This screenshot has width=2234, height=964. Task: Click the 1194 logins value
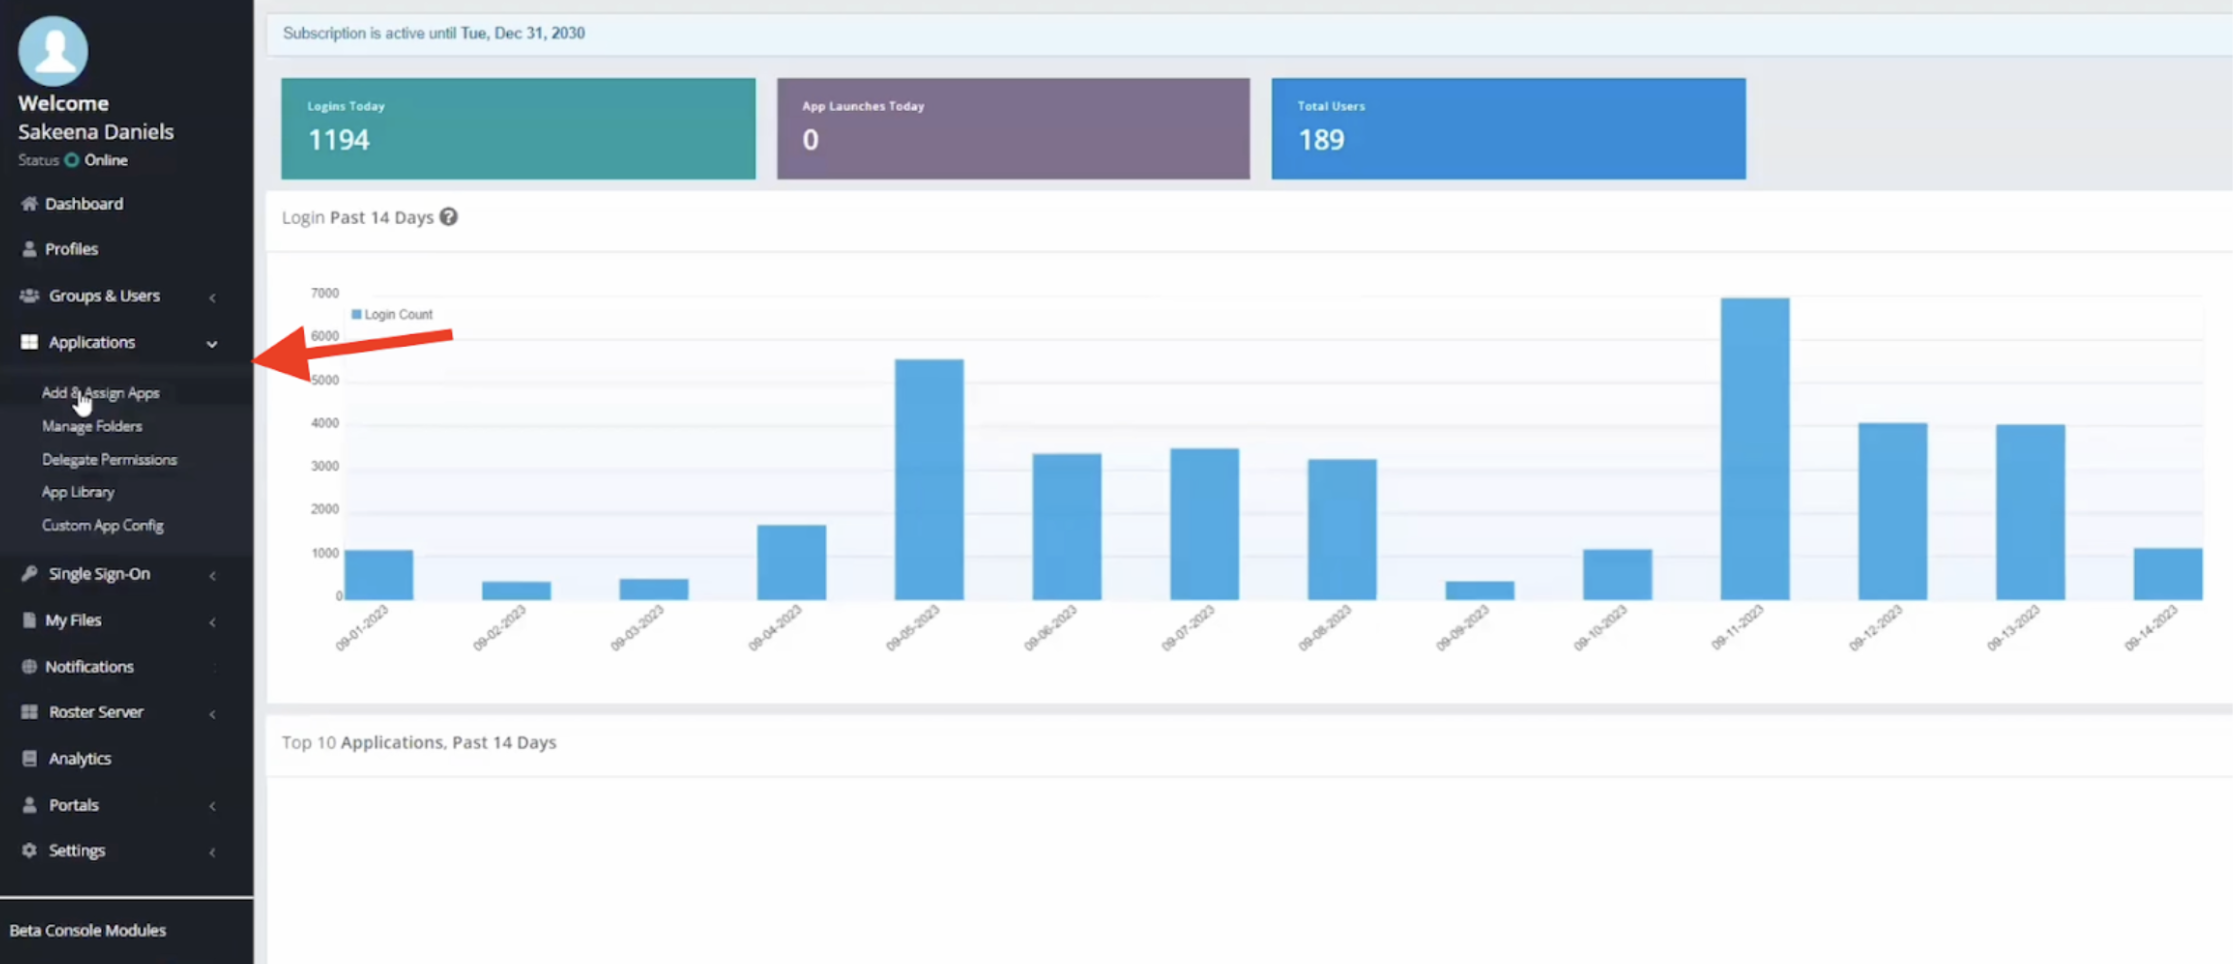338,140
